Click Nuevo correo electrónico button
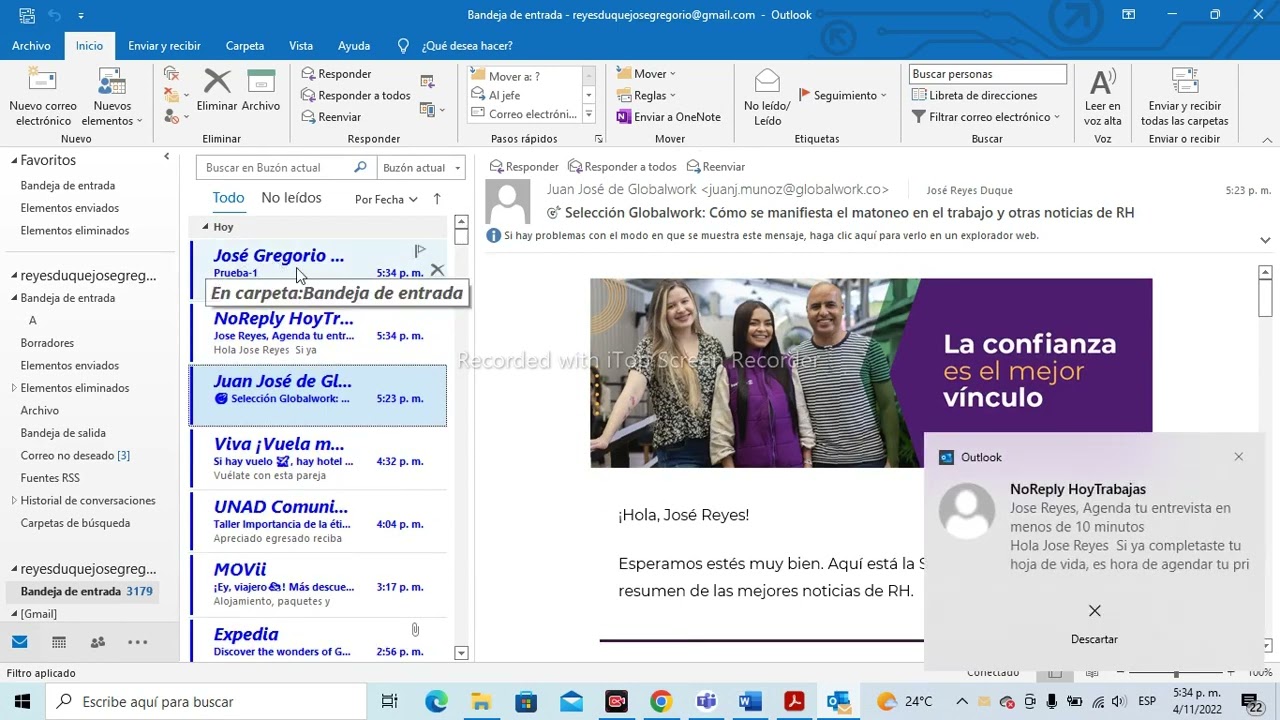 pyautogui.click(x=43, y=98)
